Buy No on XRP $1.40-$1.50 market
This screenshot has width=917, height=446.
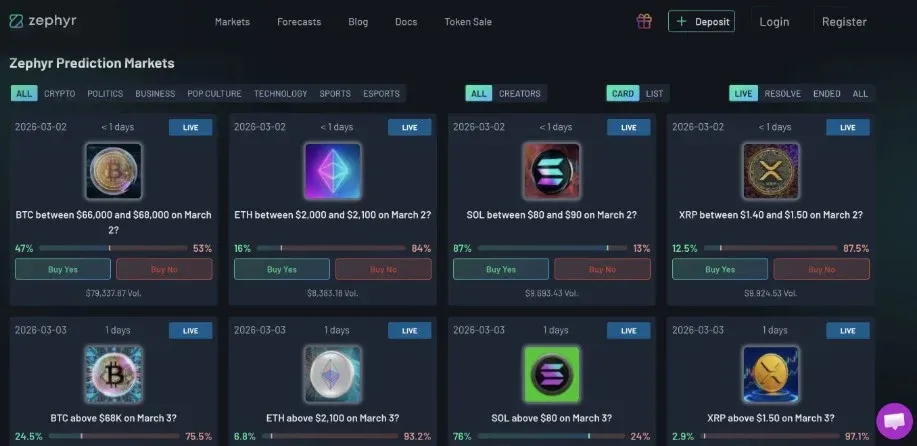821,269
